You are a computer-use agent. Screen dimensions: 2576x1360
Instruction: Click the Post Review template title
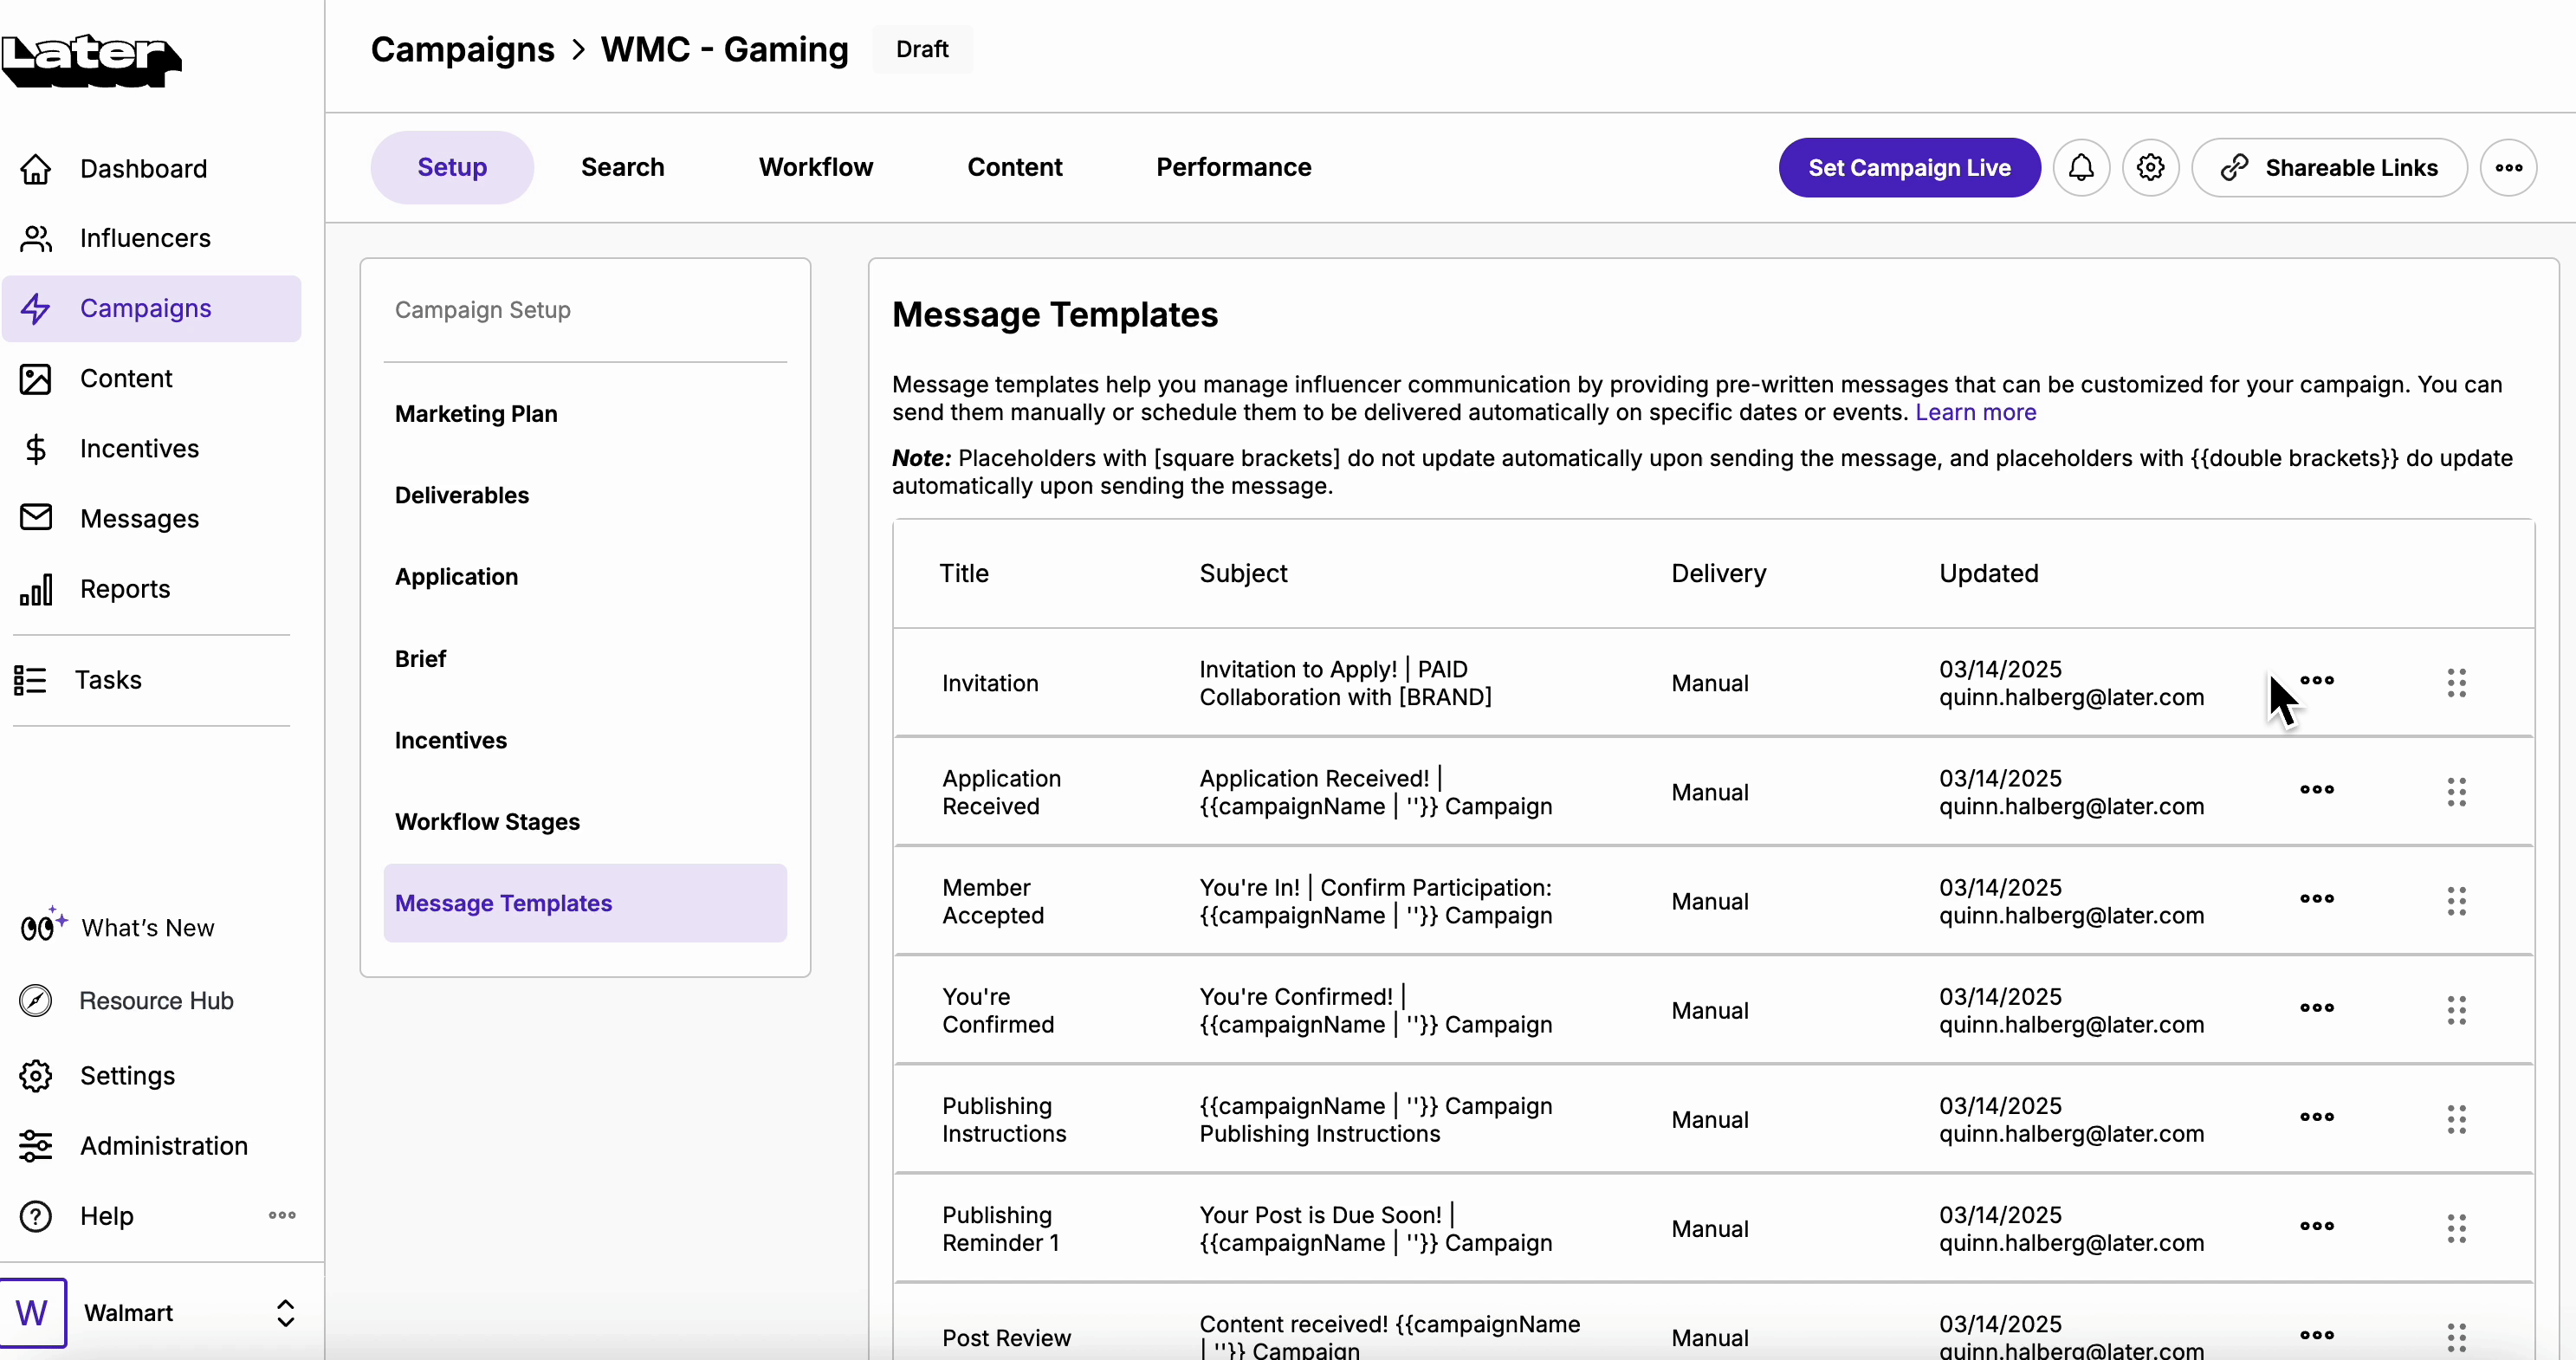tap(1006, 1339)
